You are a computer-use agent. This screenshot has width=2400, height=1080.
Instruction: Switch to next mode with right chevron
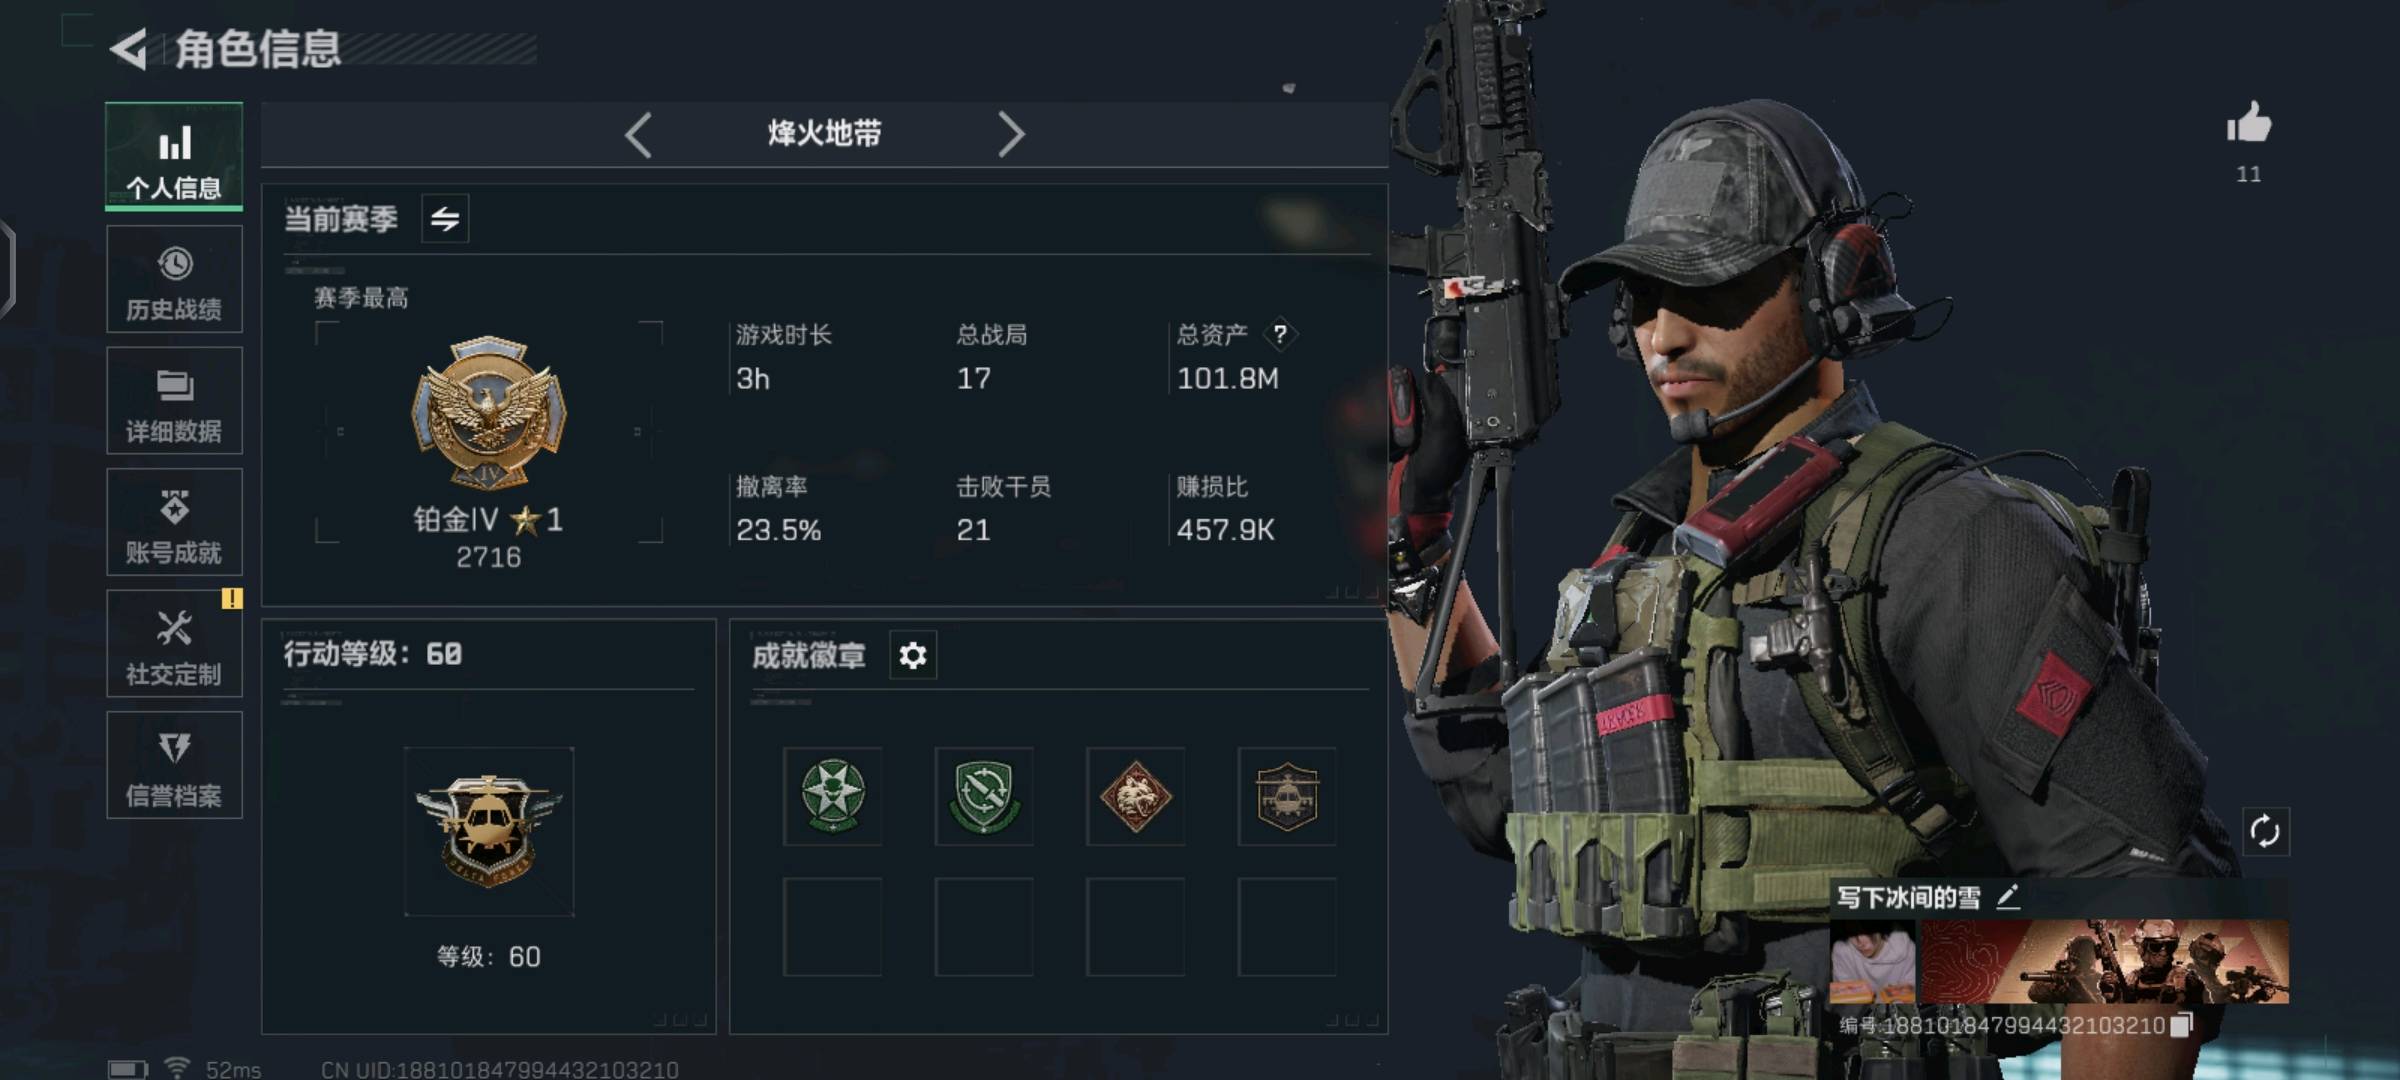[x=1011, y=134]
